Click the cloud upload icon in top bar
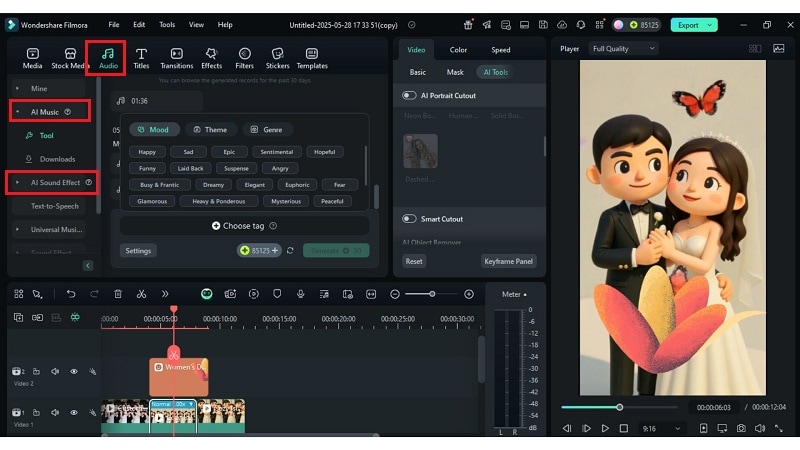Screen dimensions: 800x450 tap(562, 24)
